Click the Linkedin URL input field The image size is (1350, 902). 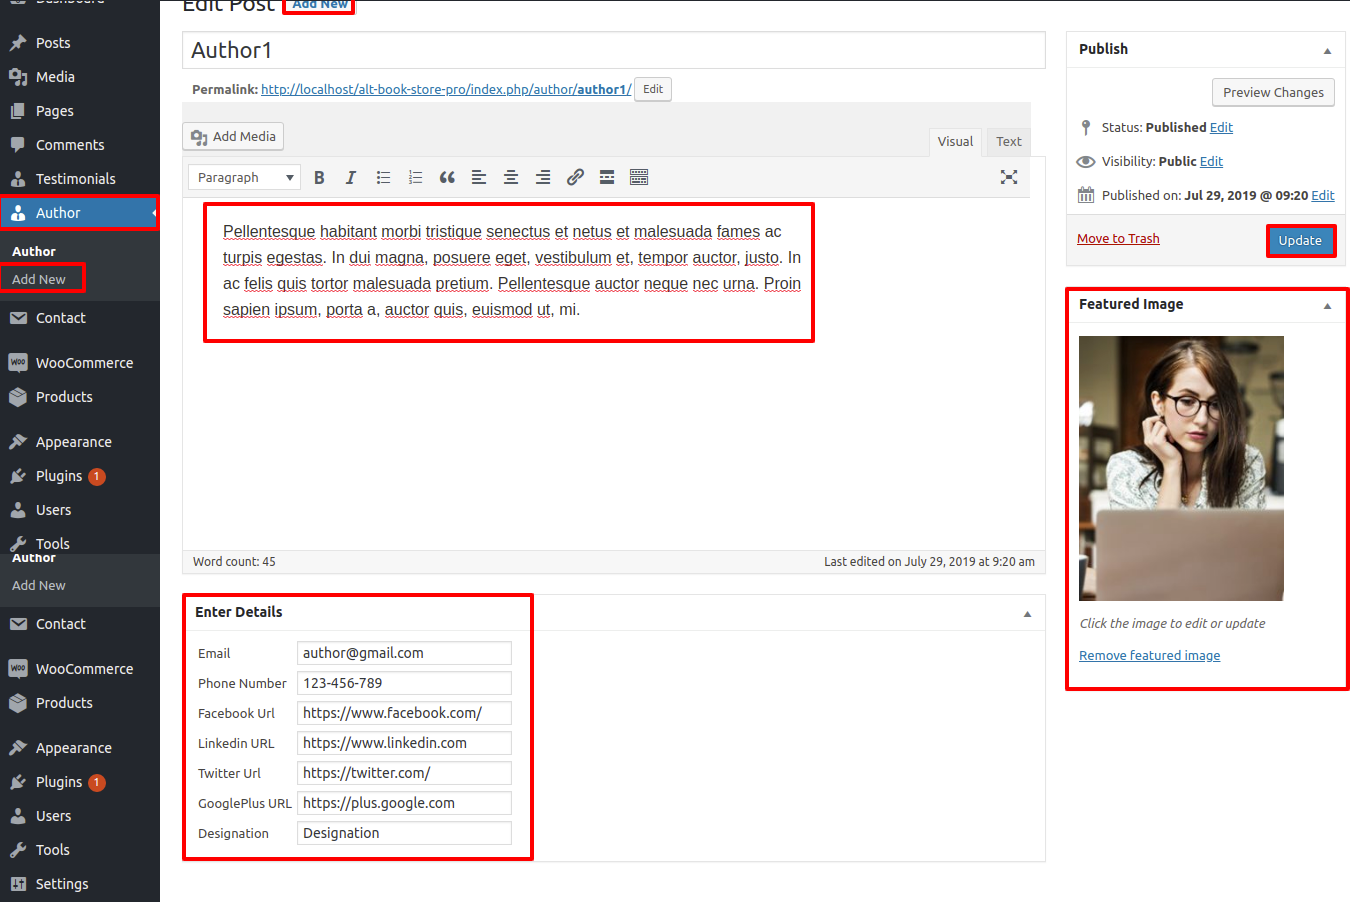404,743
